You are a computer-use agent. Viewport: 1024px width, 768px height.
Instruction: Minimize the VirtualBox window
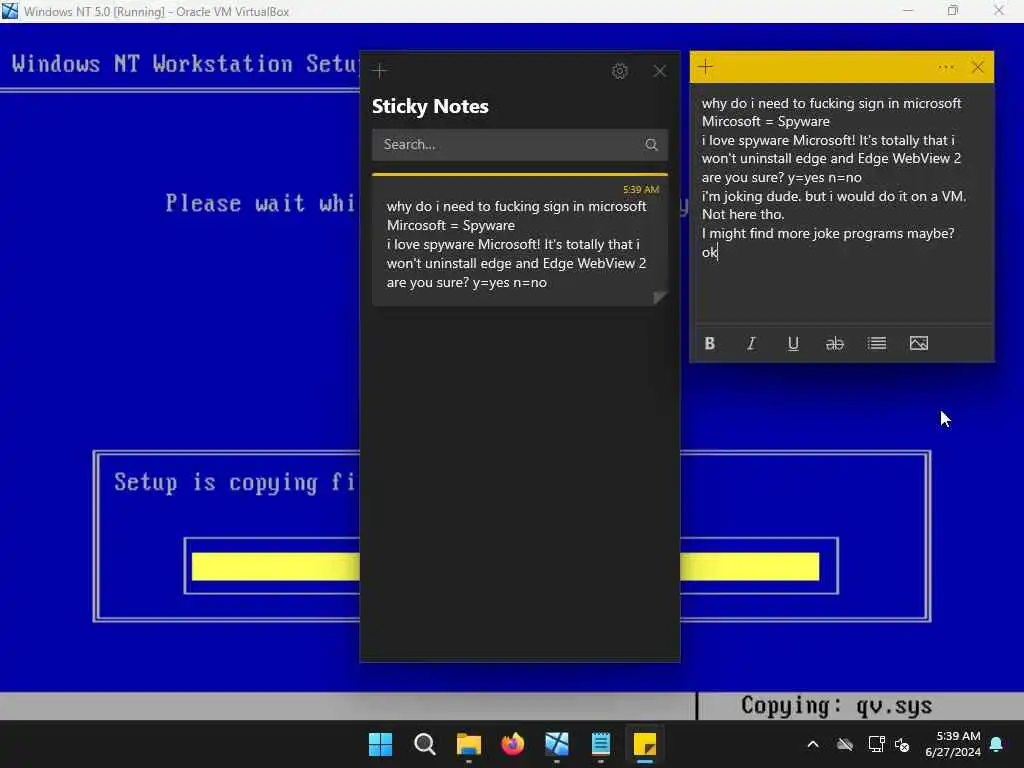908,11
